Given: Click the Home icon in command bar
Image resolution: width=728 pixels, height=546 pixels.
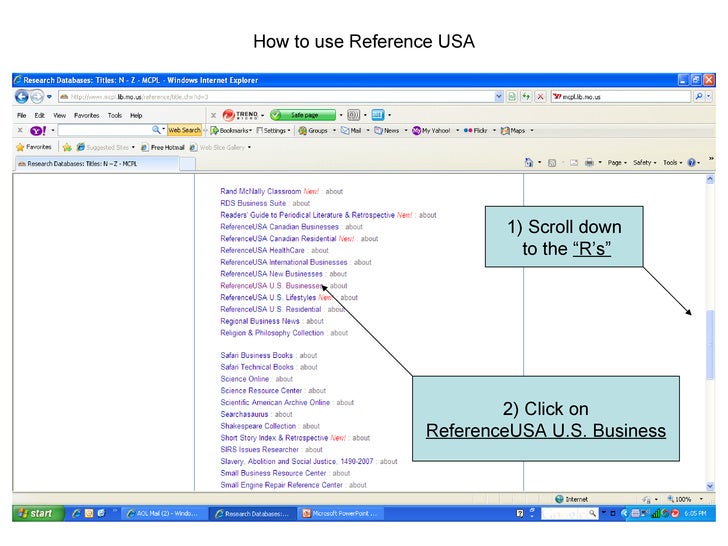Looking at the screenshot, I should (x=528, y=162).
